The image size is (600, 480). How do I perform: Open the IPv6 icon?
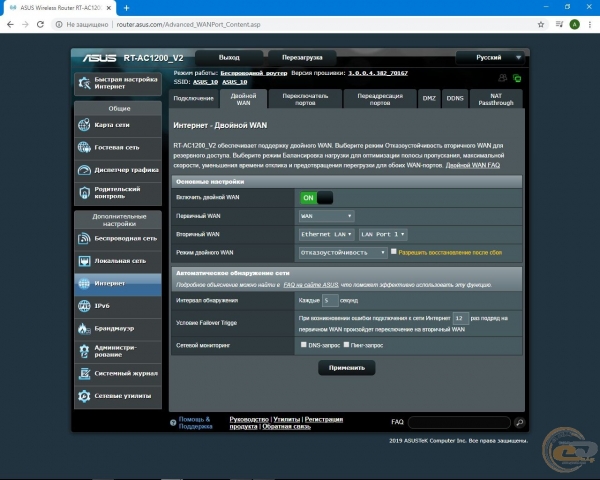click(x=84, y=306)
